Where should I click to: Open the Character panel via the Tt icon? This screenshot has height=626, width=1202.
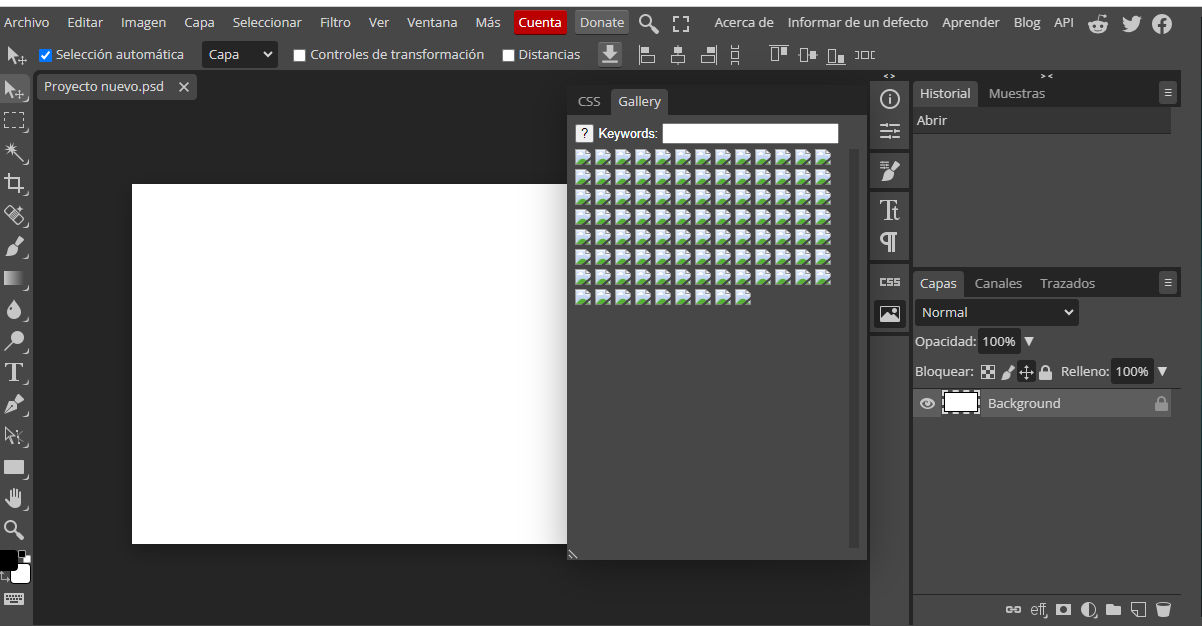coord(889,209)
